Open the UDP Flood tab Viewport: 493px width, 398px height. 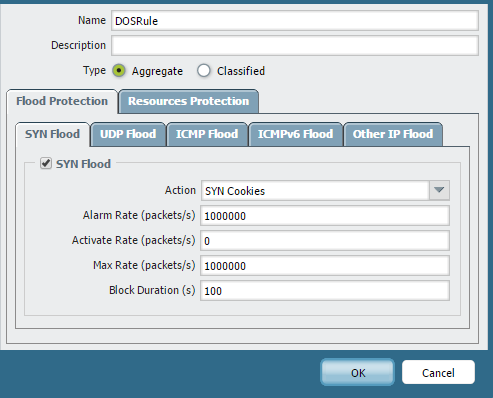128,134
